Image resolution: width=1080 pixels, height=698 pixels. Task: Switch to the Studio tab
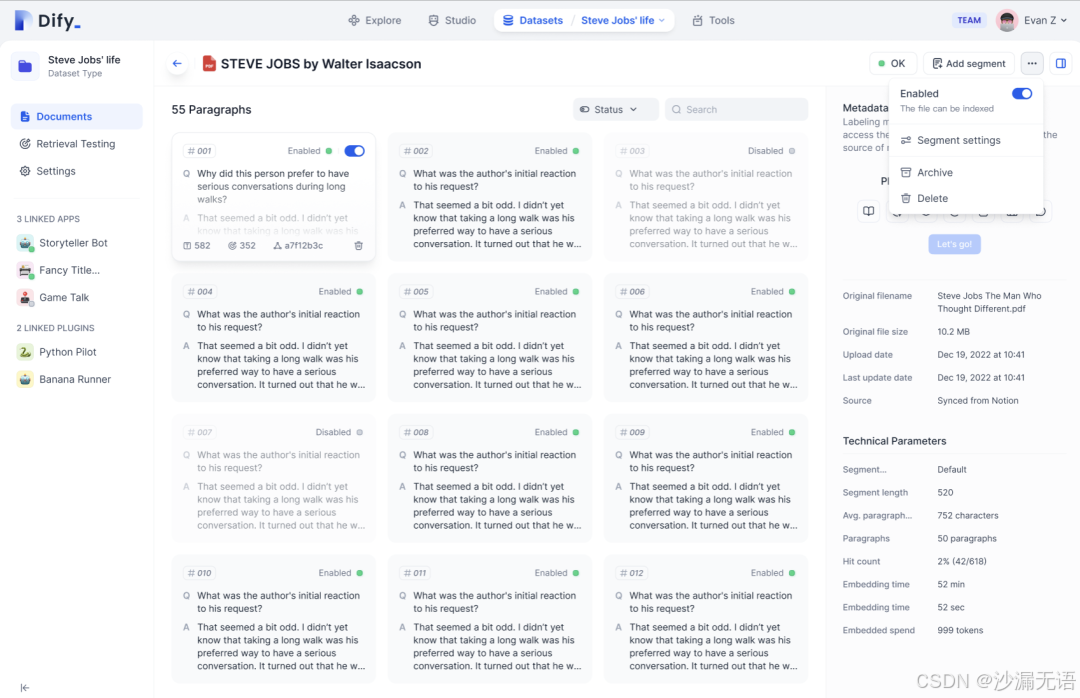point(452,21)
